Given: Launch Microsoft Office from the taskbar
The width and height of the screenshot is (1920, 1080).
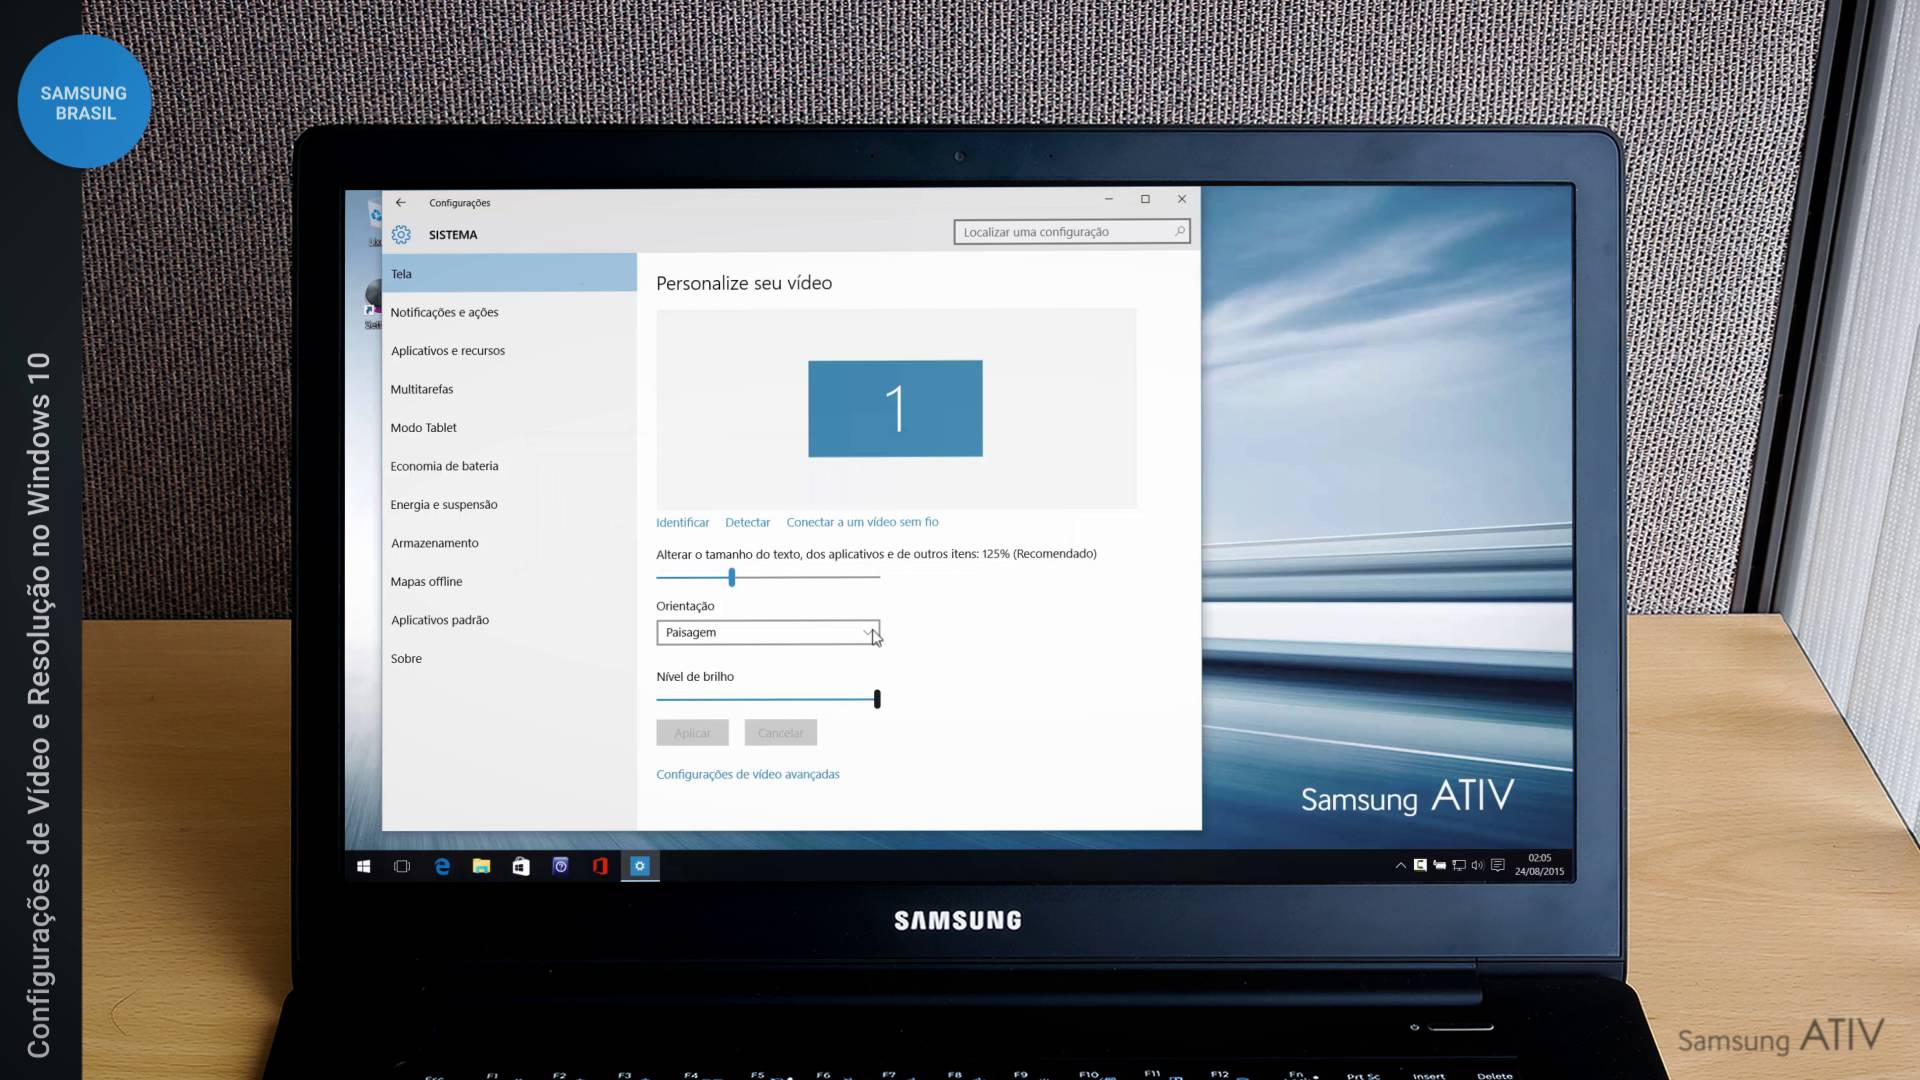Looking at the screenshot, I should coord(600,866).
